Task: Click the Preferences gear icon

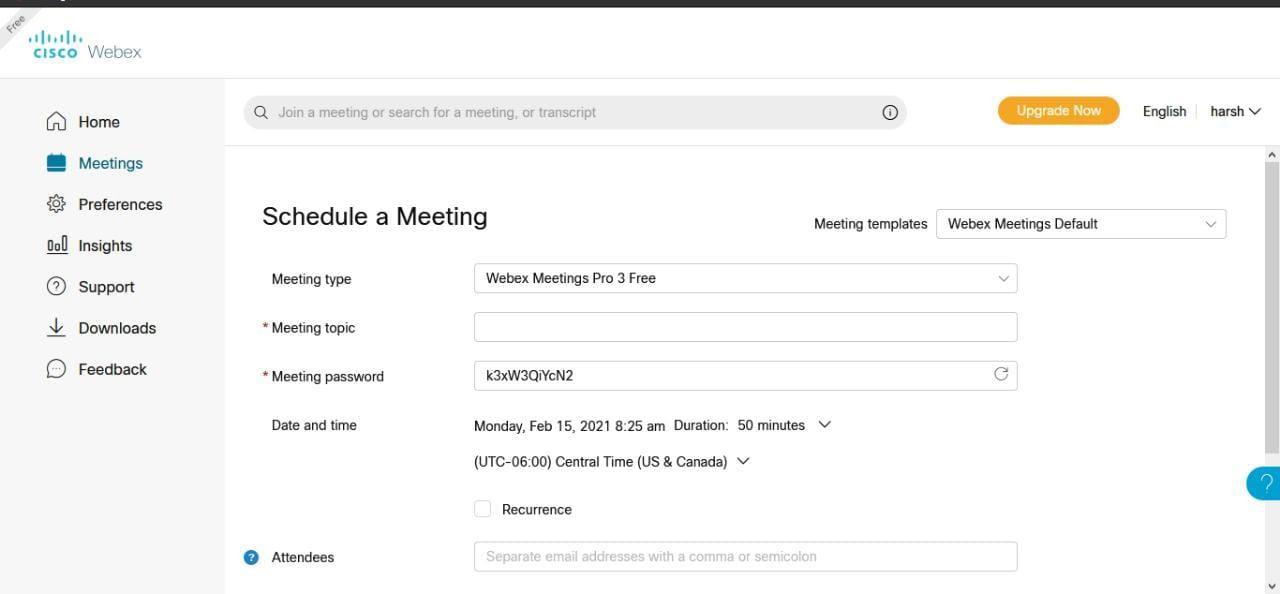Action: pos(56,203)
